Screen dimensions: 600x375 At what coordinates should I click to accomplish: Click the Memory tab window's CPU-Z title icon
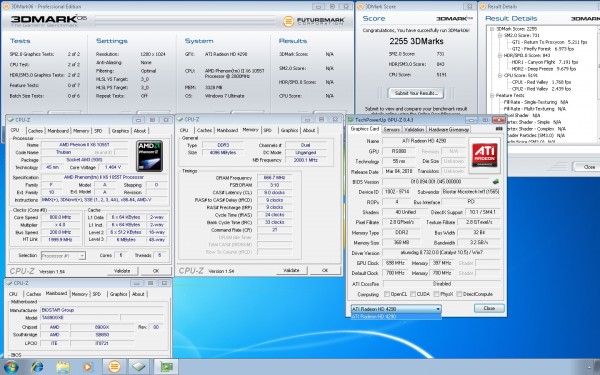coord(180,119)
